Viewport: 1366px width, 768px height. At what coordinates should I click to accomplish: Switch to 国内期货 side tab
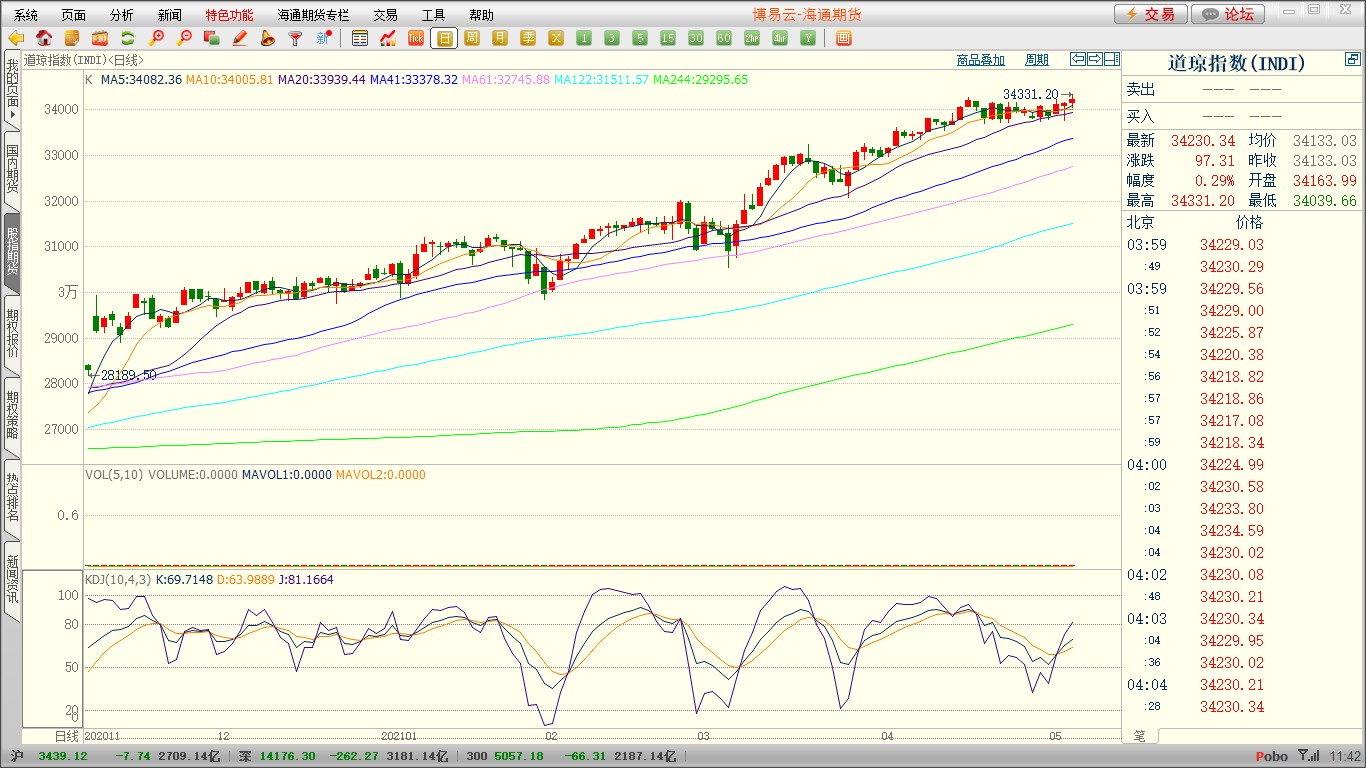pos(12,170)
